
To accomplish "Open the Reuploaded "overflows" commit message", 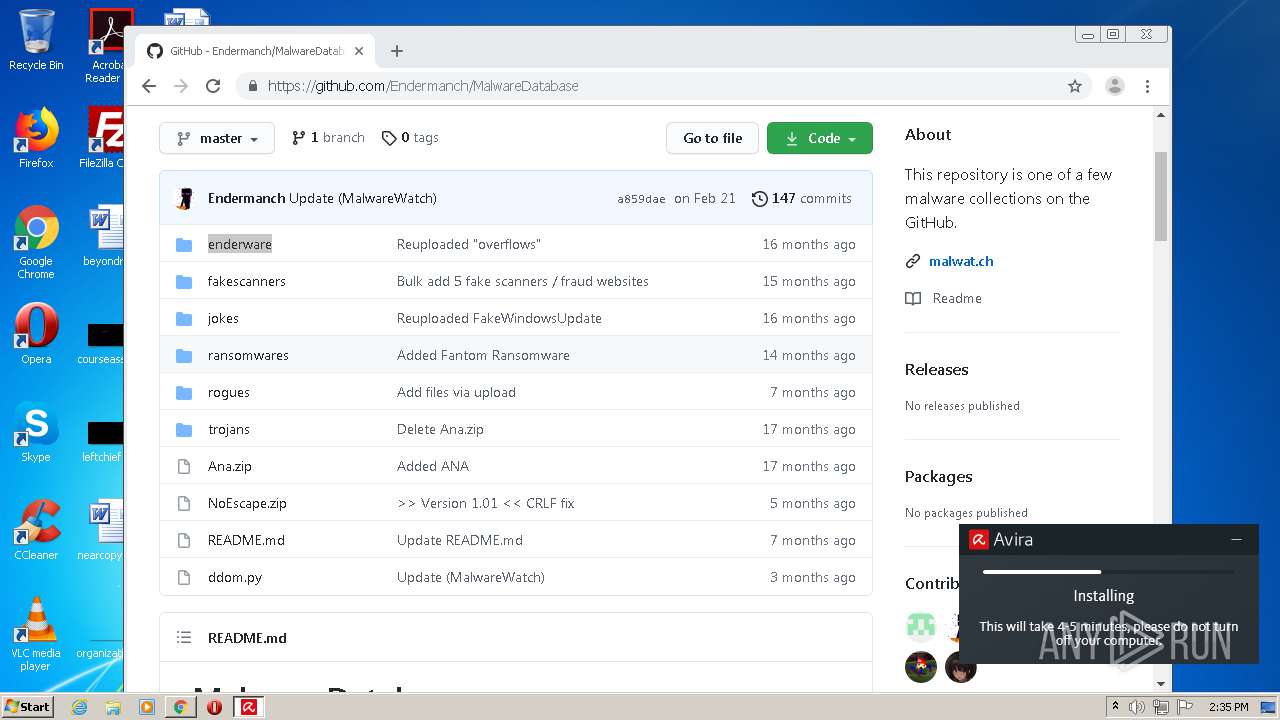I will point(468,244).
